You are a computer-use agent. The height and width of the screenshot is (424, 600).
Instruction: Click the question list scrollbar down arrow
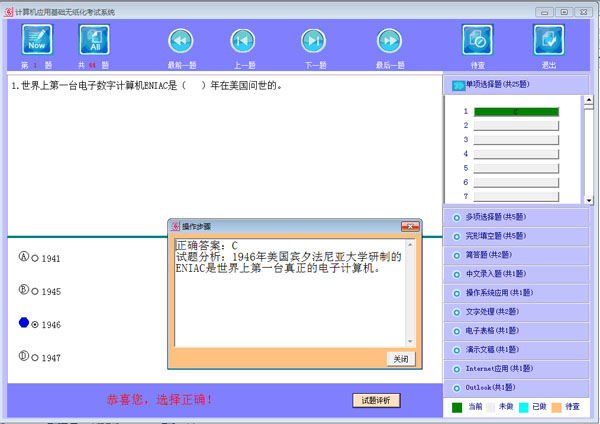(589, 201)
